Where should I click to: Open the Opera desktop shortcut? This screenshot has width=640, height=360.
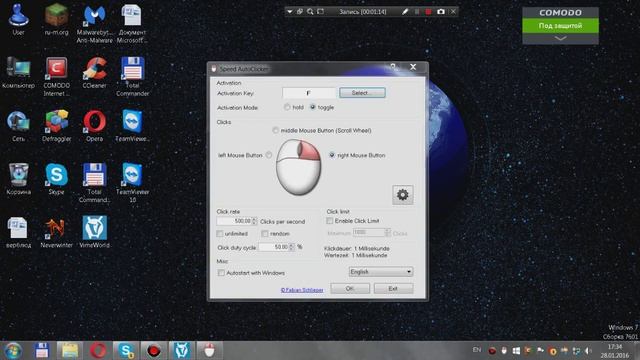[x=94, y=125]
